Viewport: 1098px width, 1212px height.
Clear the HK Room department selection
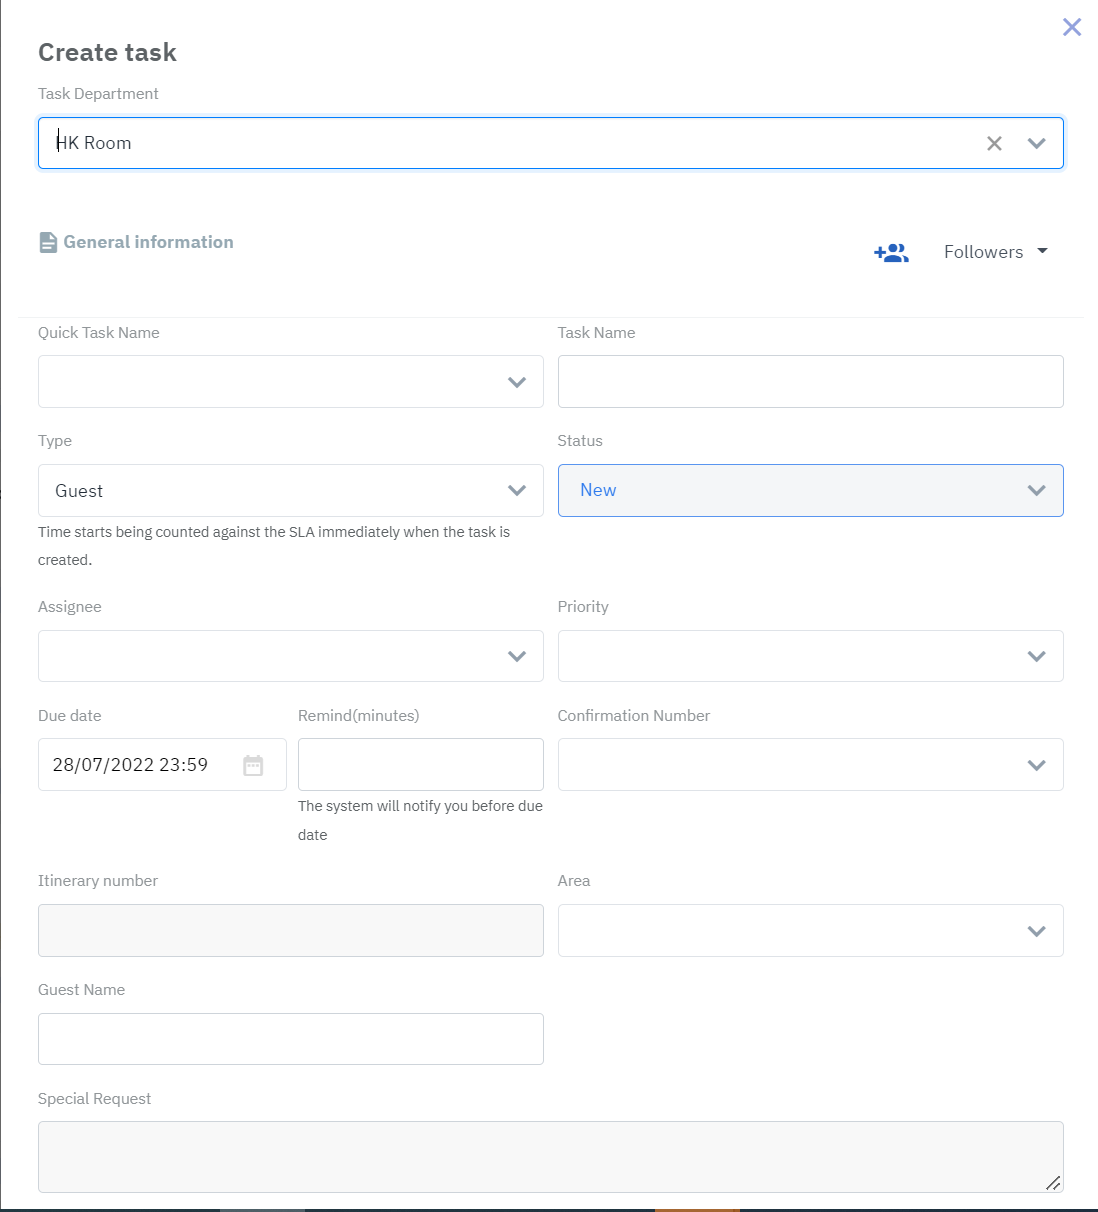(x=994, y=143)
